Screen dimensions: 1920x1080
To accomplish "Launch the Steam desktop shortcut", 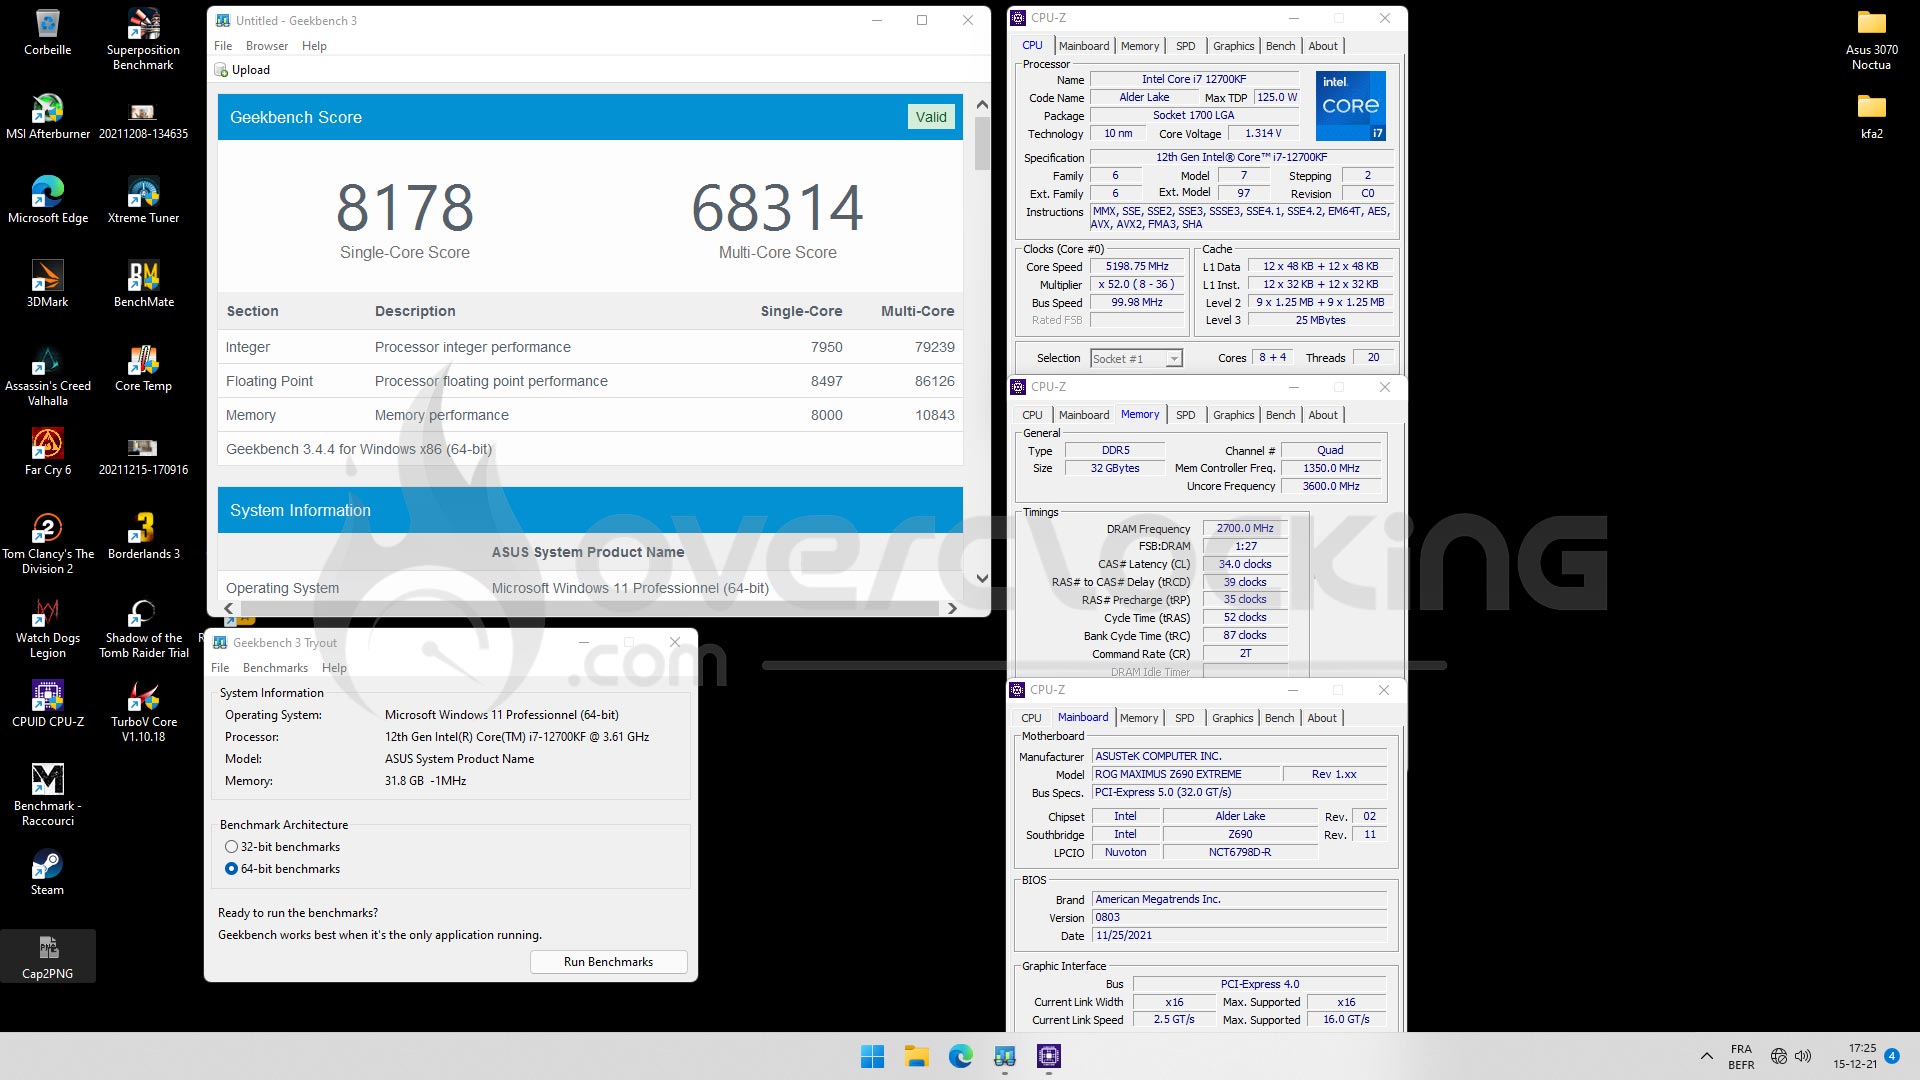I will point(47,872).
